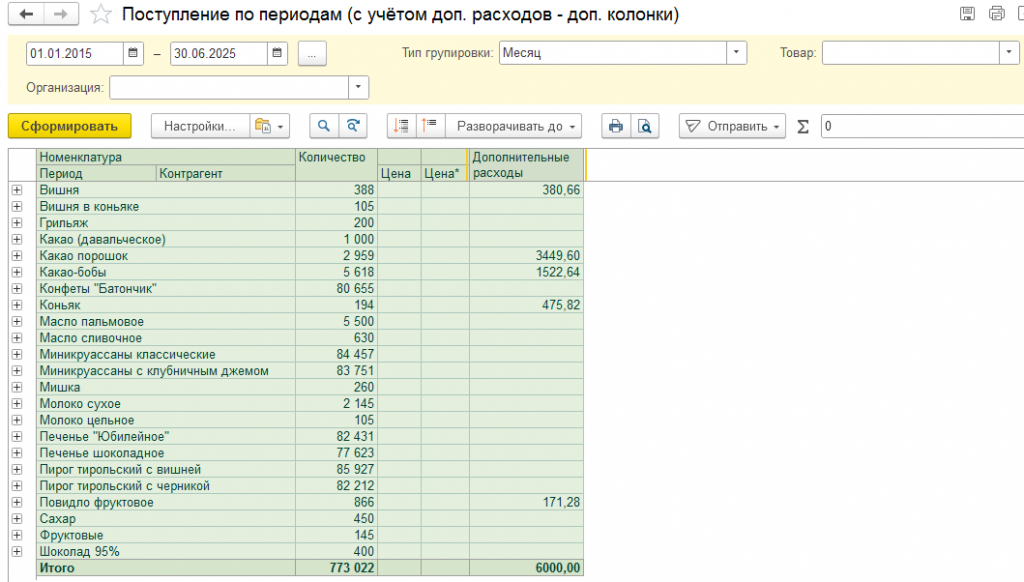Go forward with the right arrow
The height and width of the screenshot is (582, 1024).
(x=61, y=14)
